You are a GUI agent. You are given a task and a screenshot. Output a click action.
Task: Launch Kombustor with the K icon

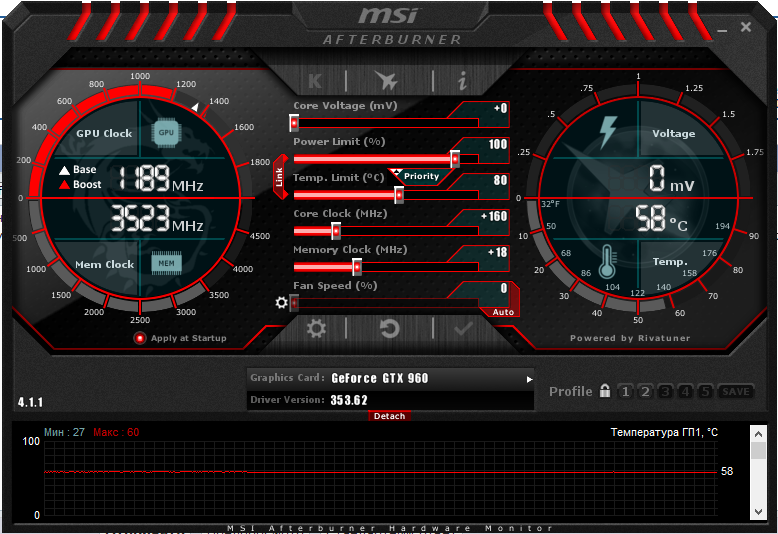pos(315,82)
